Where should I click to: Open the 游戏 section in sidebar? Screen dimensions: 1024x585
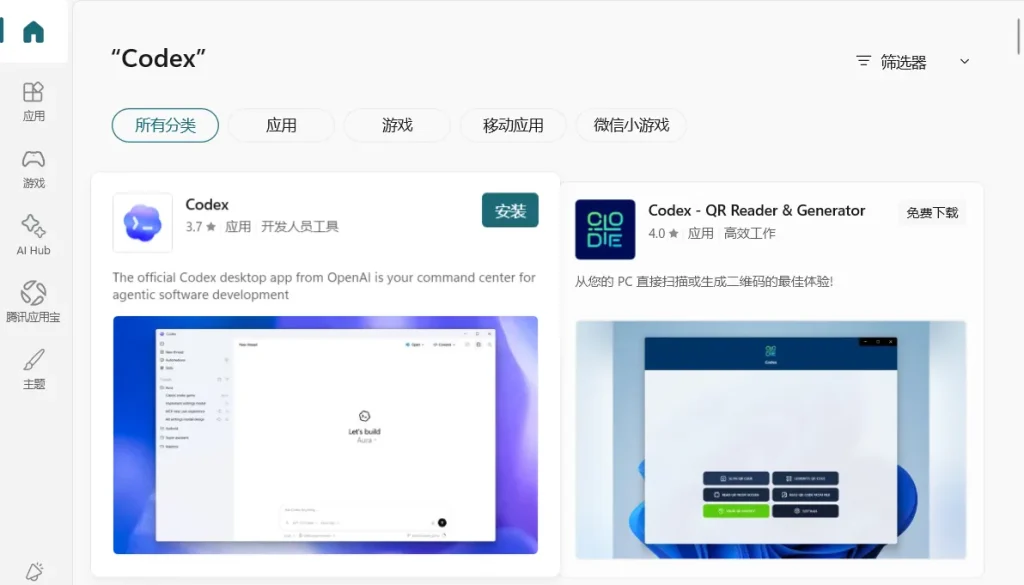33,169
